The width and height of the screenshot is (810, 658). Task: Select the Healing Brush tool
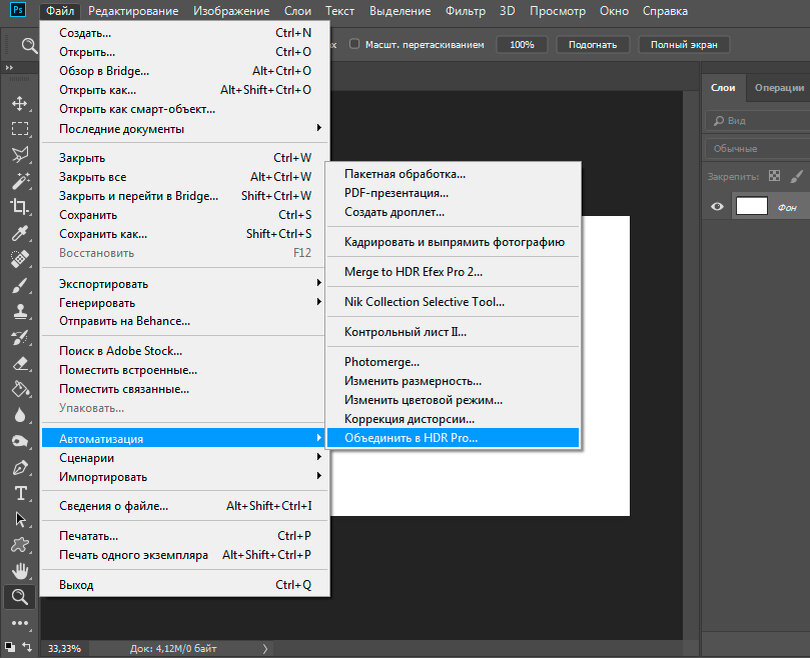point(20,259)
